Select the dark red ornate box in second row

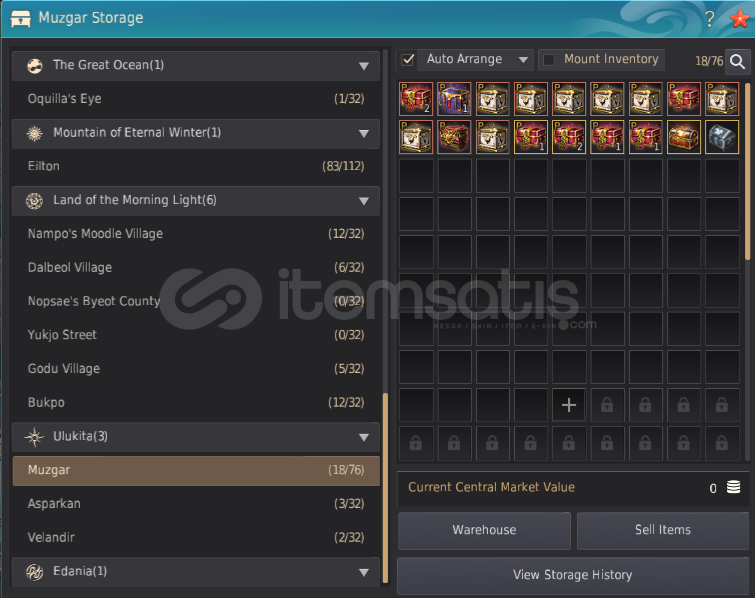(x=454, y=137)
